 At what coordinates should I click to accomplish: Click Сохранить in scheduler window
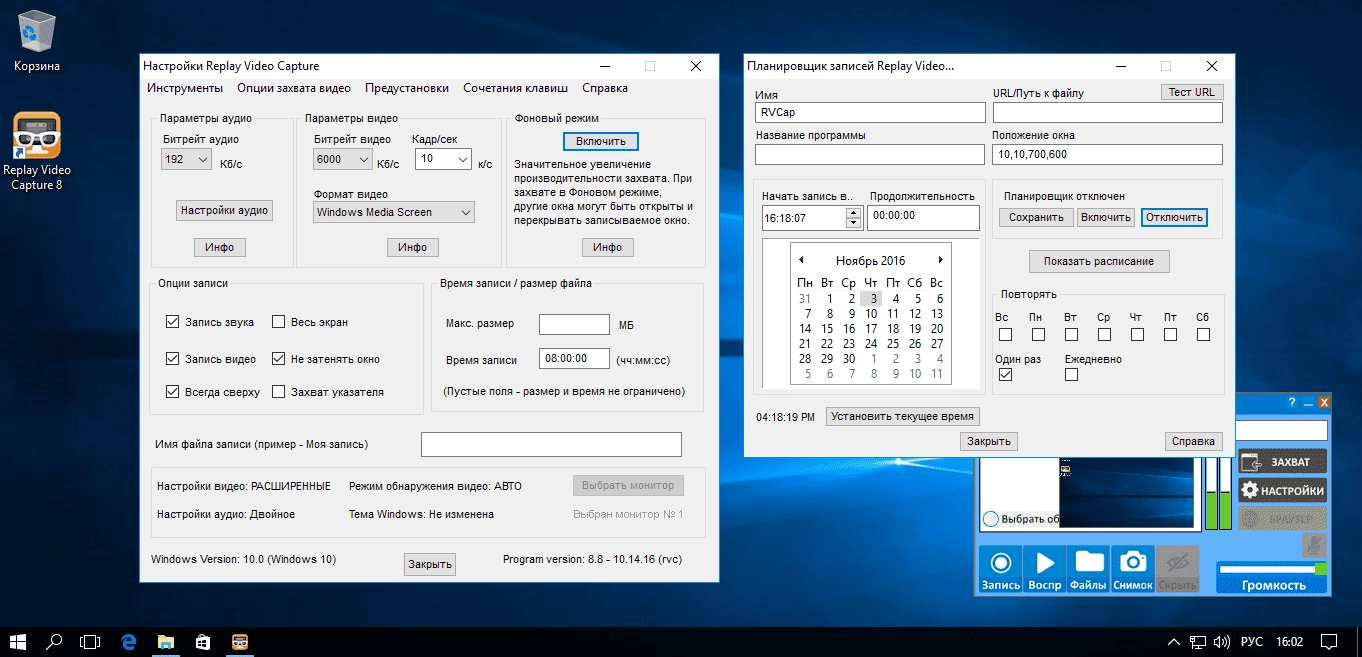tap(1036, 217)
